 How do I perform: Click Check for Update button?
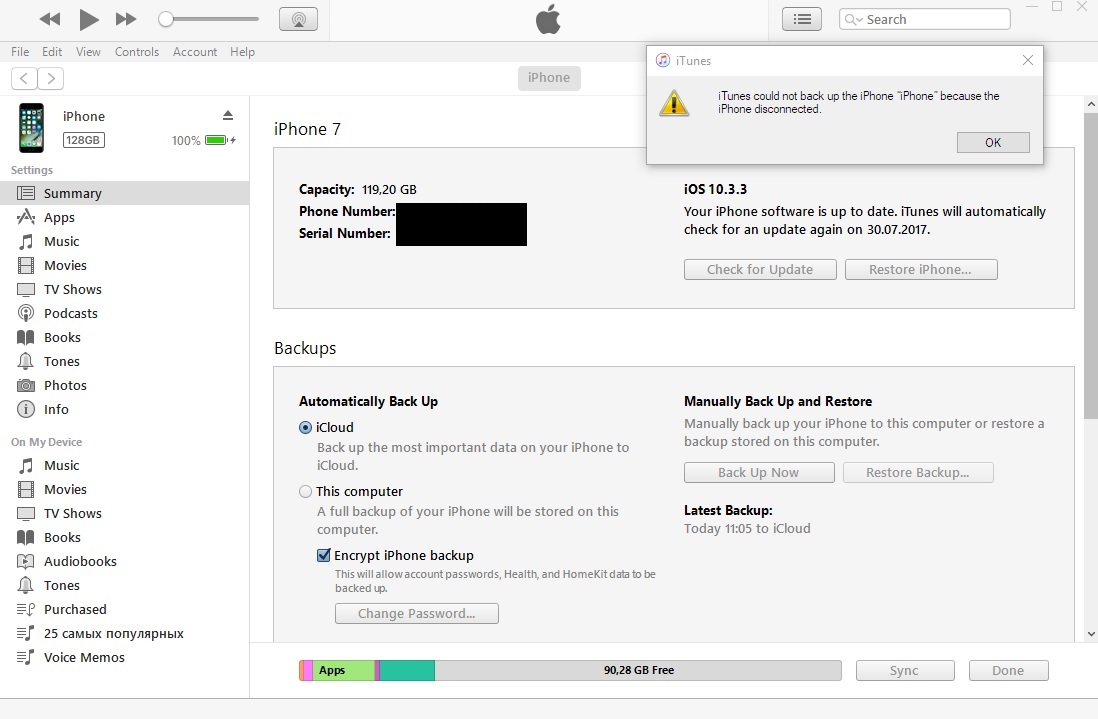click(760, 270)
